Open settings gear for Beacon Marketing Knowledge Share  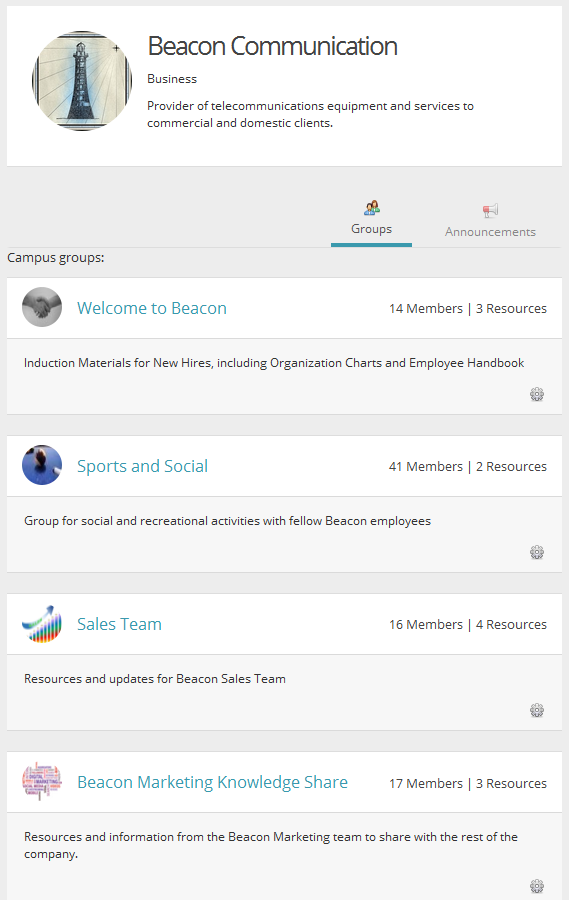(x=537, y=886)
